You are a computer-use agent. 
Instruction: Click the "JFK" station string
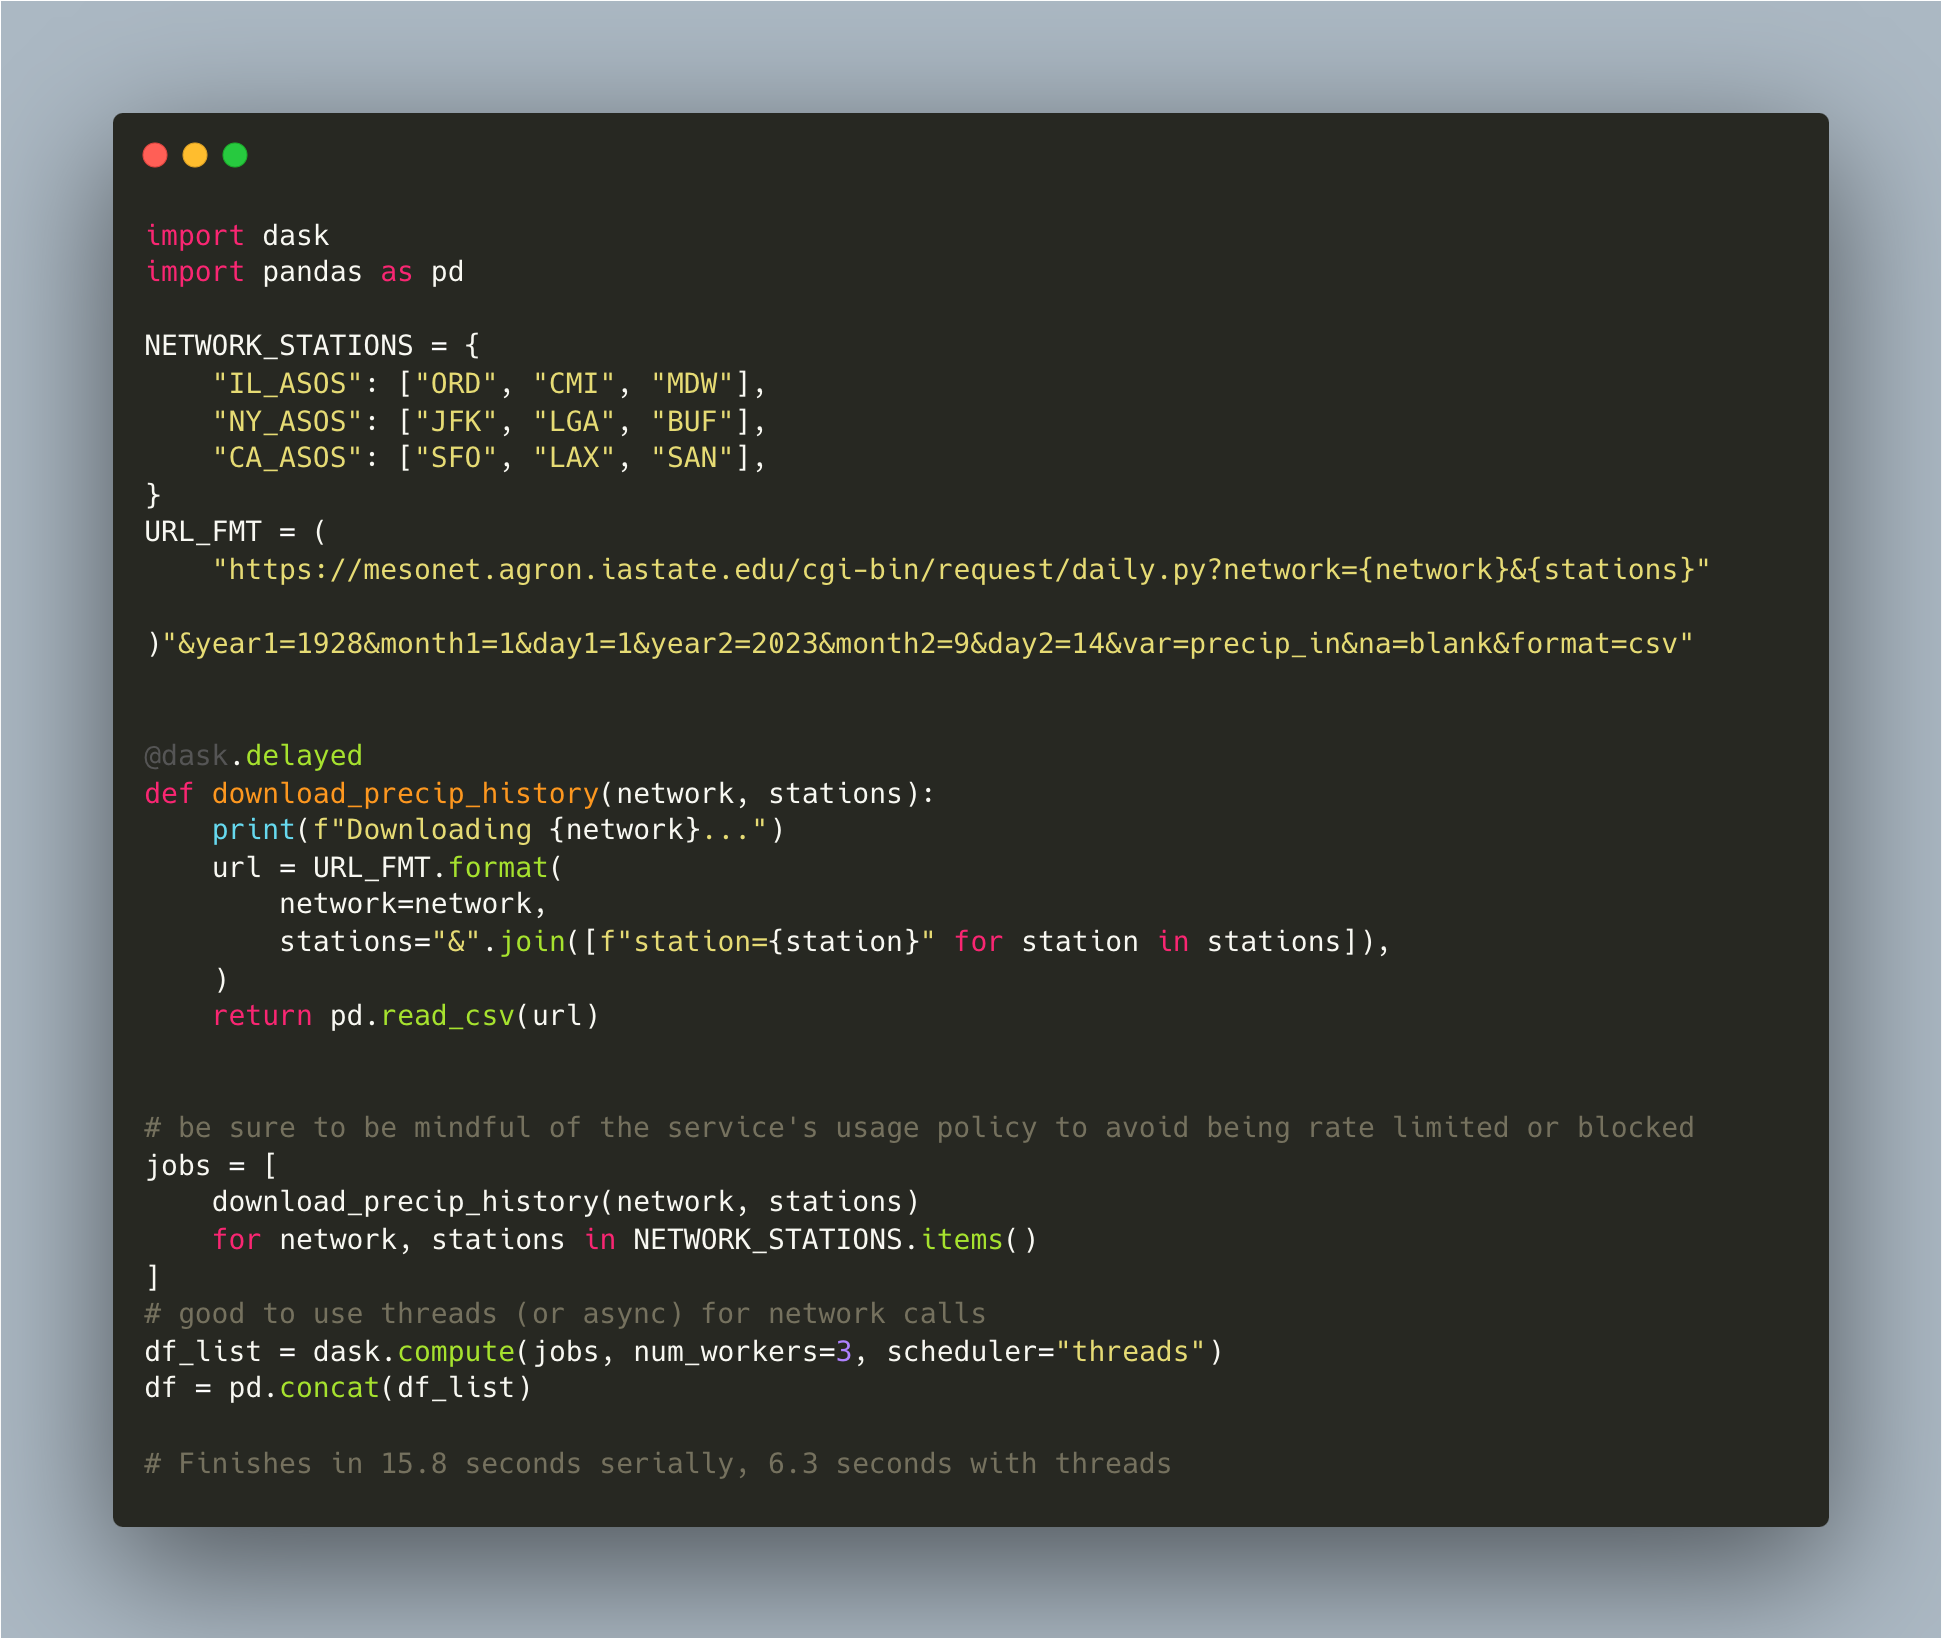456,422
